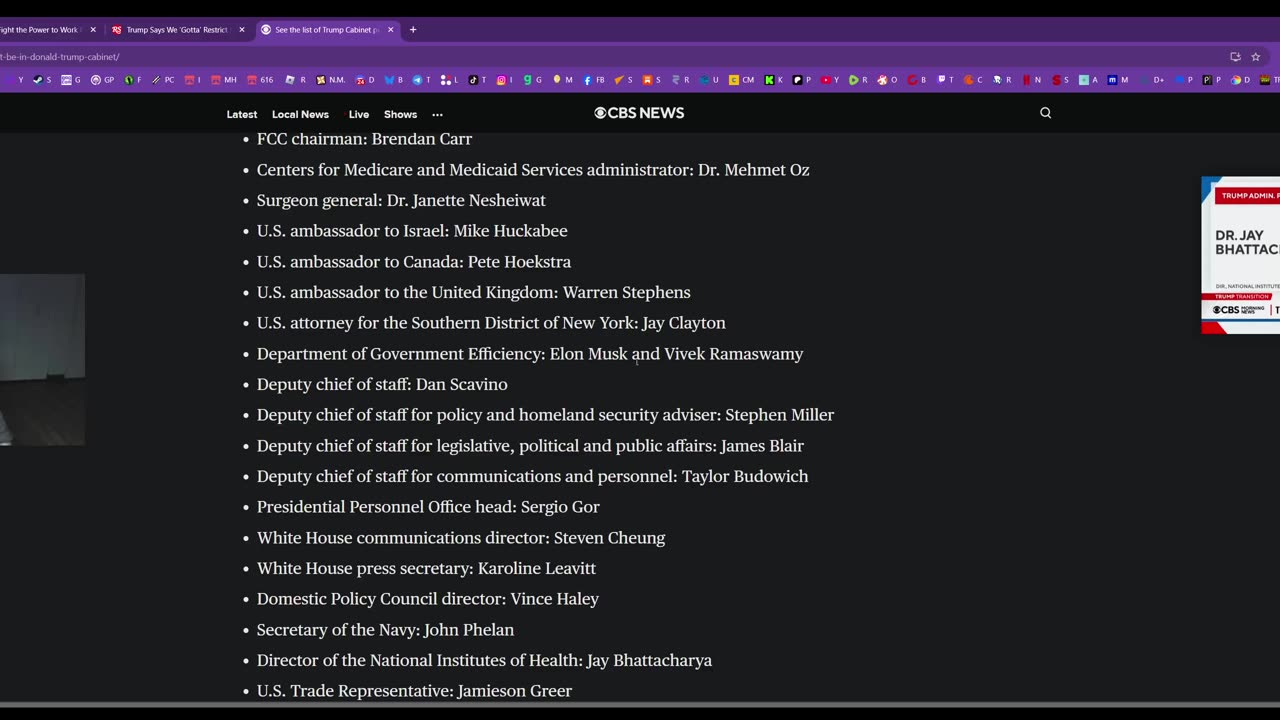Click the 'Stephen Miller' entry
Image resolution: width=1280 pixels, height=720 pixels.
pos(545,415)
